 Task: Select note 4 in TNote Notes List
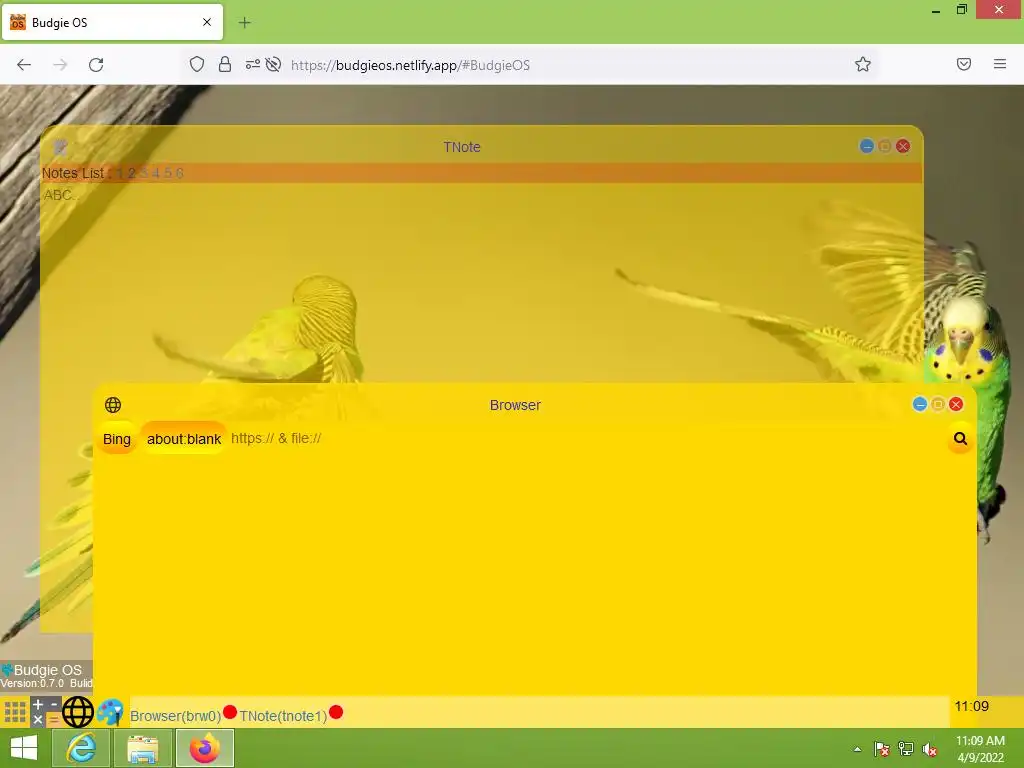point(155,173)
